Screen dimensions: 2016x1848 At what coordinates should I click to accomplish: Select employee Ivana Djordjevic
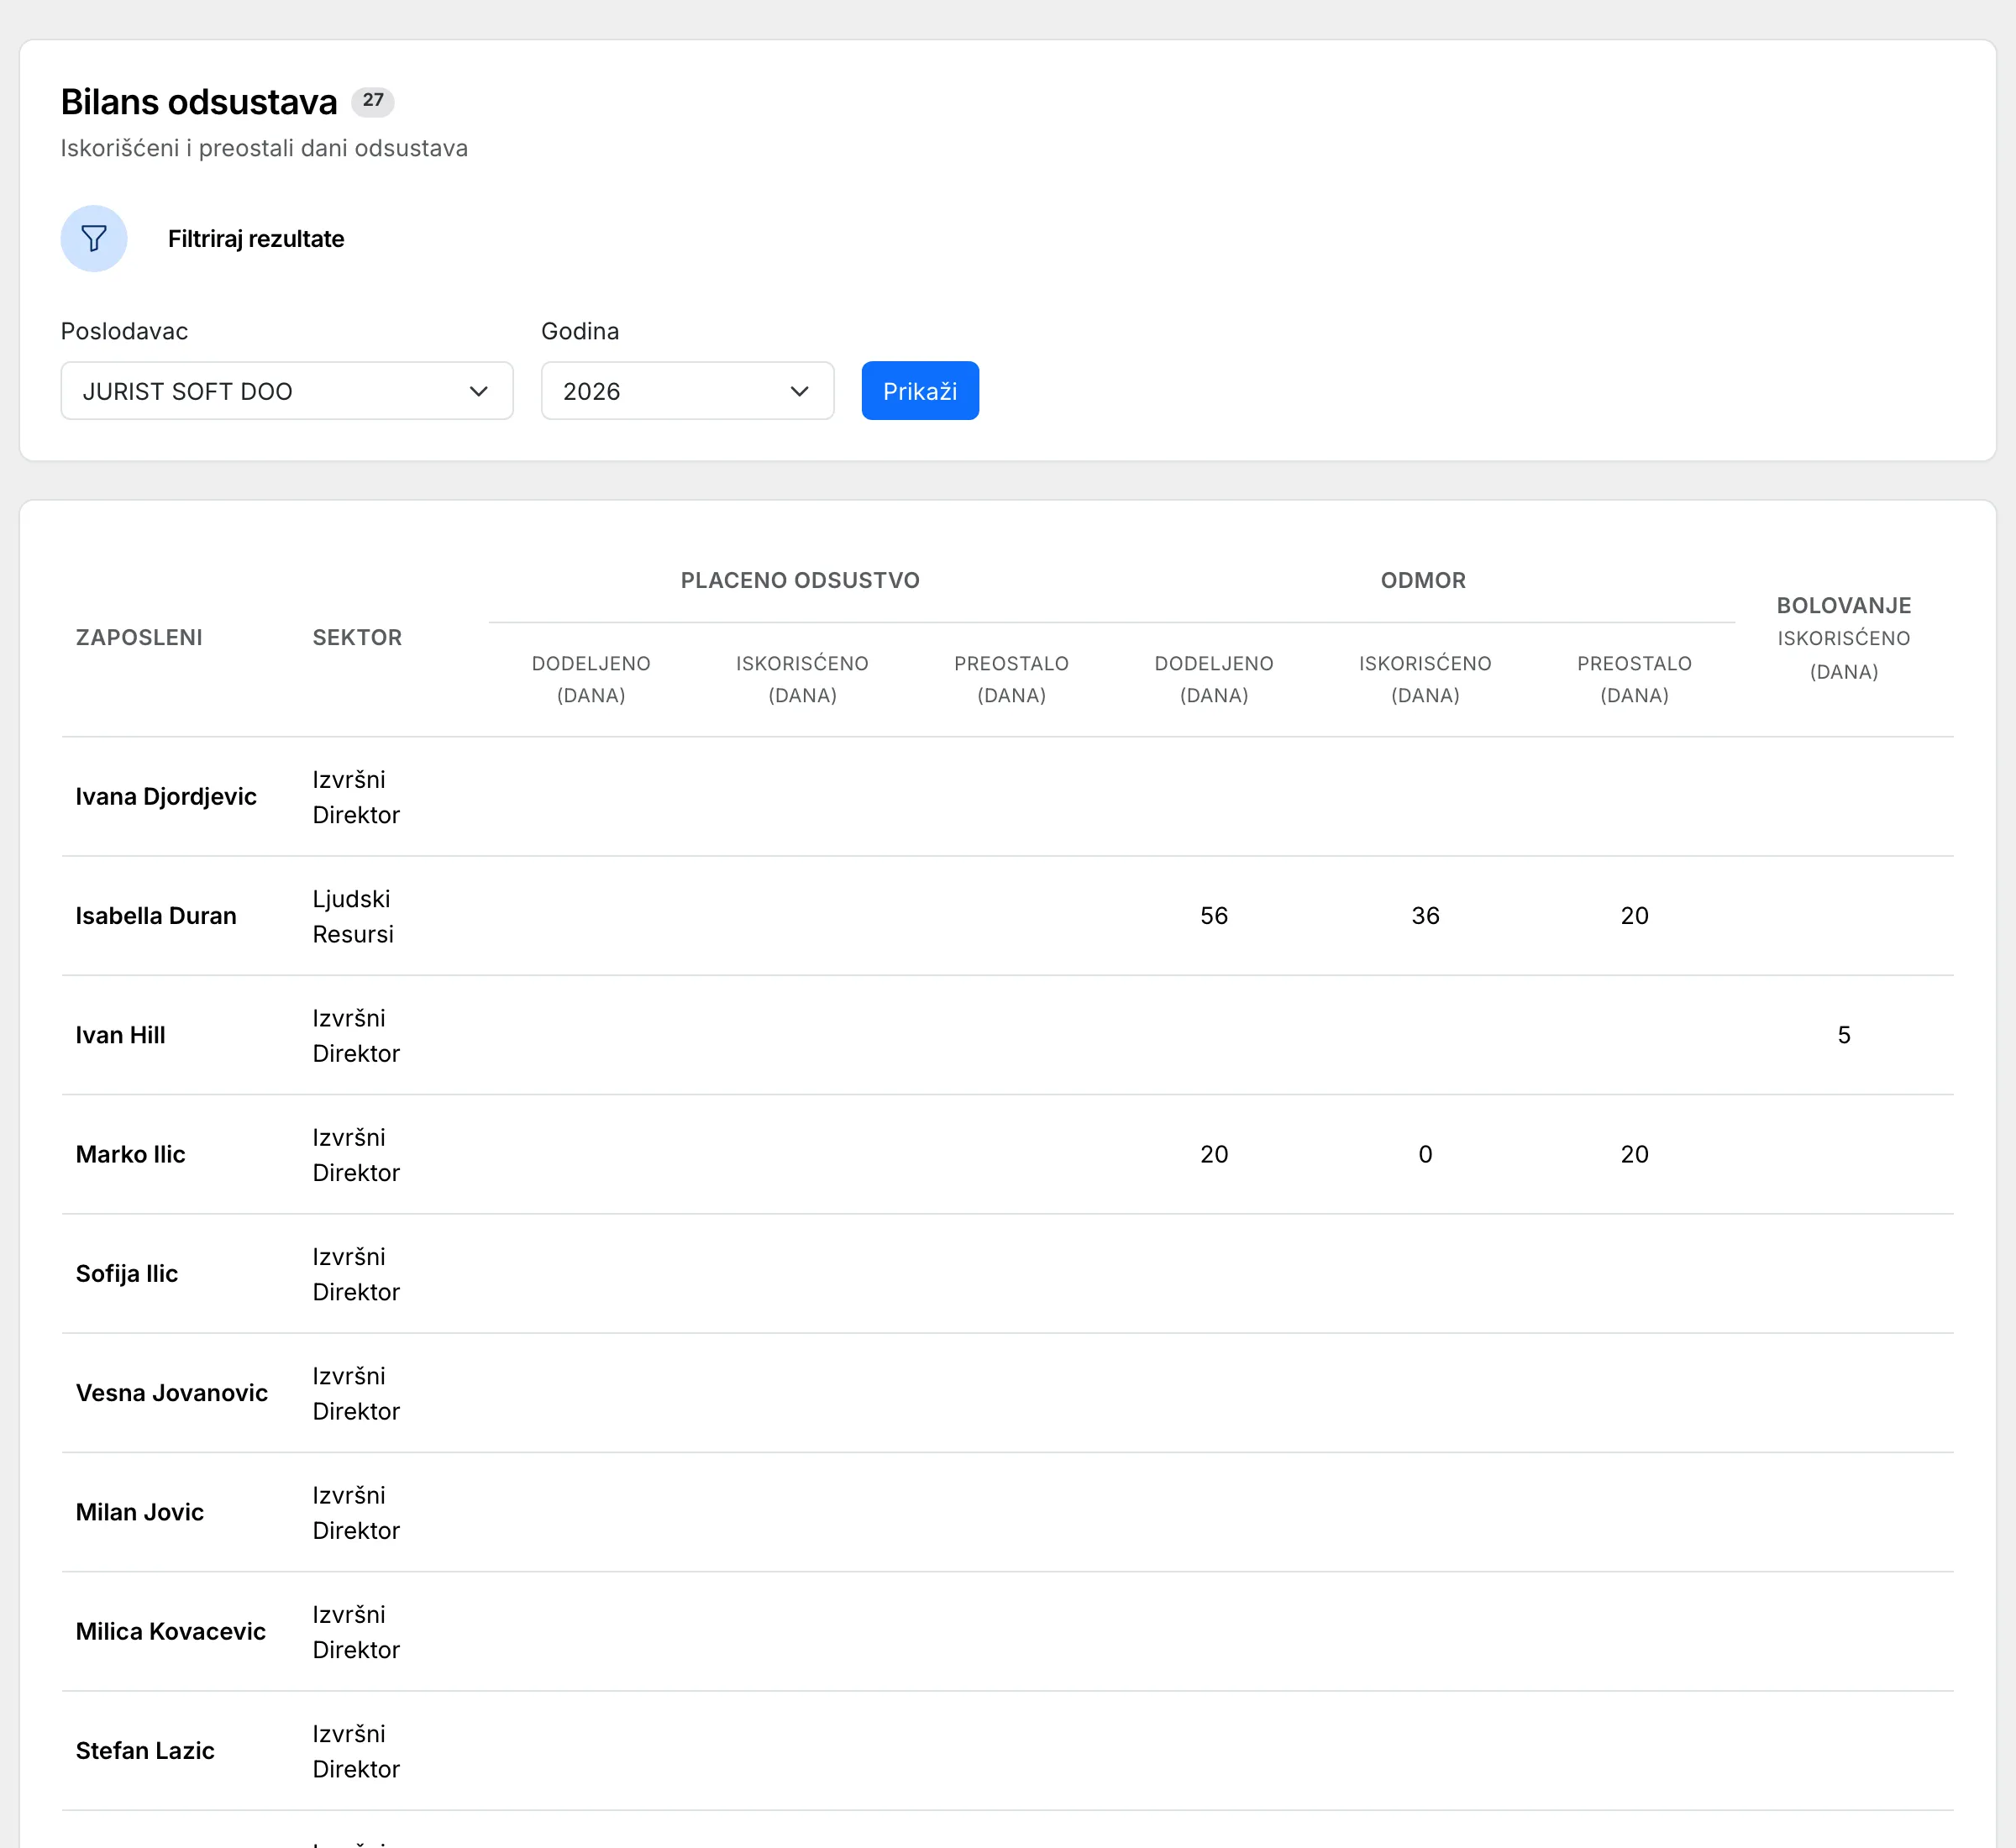166,797
